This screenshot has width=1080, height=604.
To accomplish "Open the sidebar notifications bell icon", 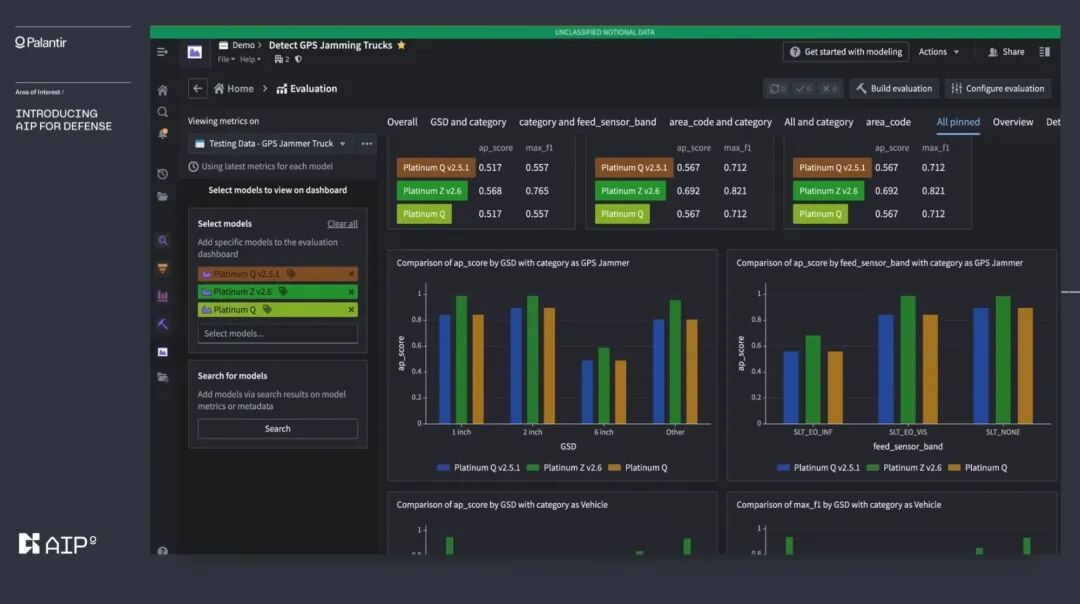I will 163,134.
